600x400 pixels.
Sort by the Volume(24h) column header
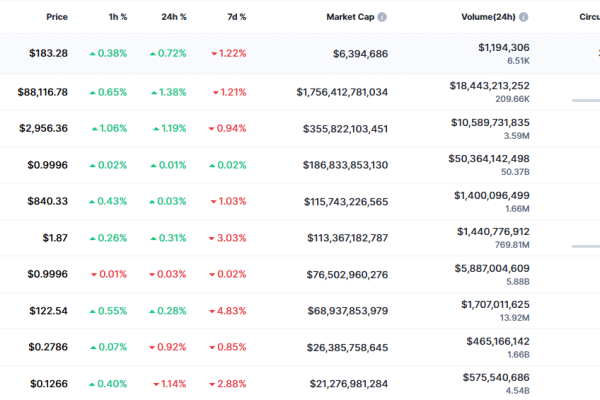488,17
